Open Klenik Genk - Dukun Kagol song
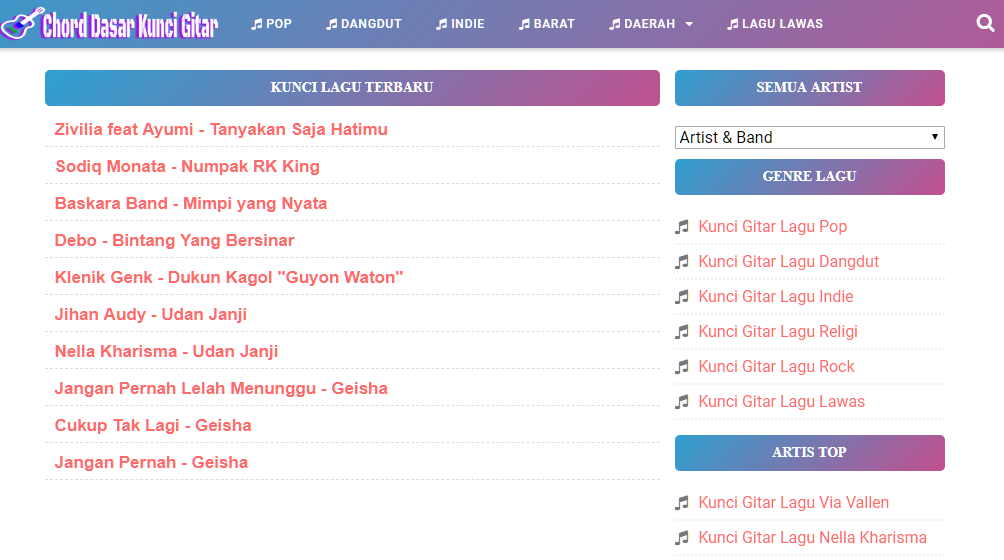This screenshot has width=1004, height=560. pos(229,278)
